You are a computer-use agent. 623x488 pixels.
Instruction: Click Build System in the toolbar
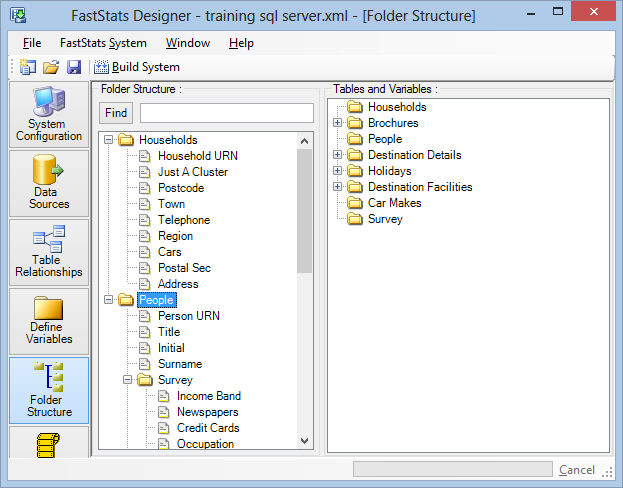point(137,67)
